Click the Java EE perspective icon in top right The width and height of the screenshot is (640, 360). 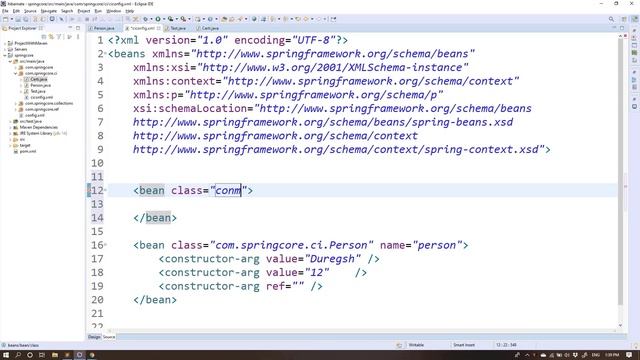pyautogui.click(x=634, y=19)
